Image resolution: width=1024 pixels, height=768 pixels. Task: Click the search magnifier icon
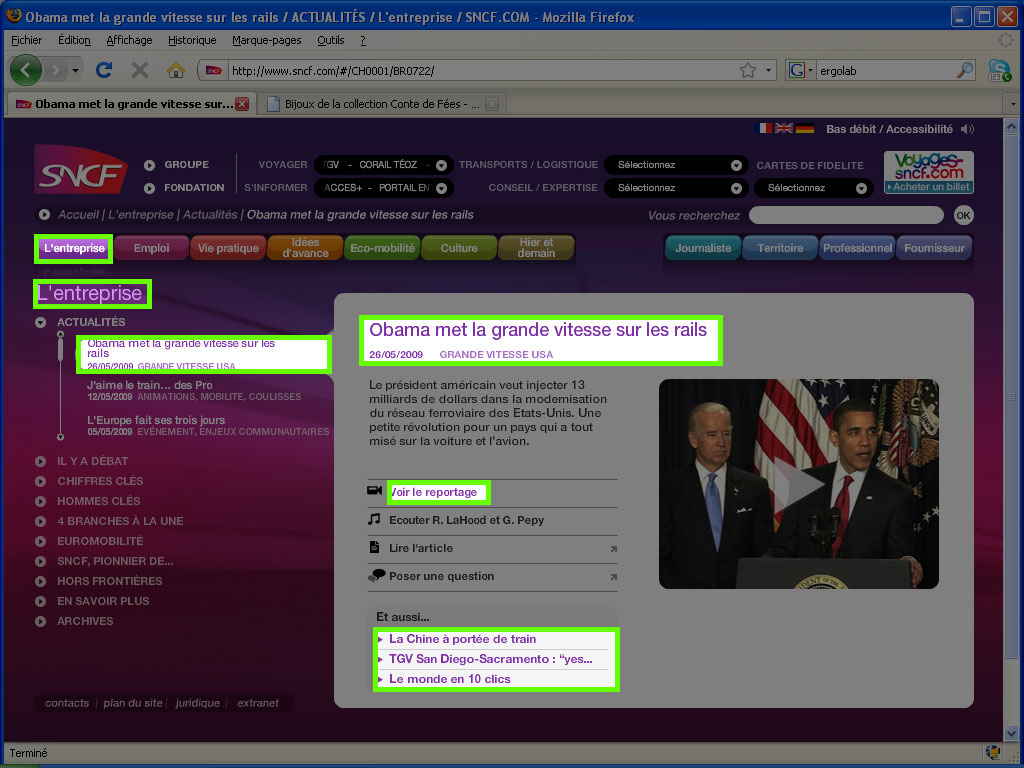964,70
